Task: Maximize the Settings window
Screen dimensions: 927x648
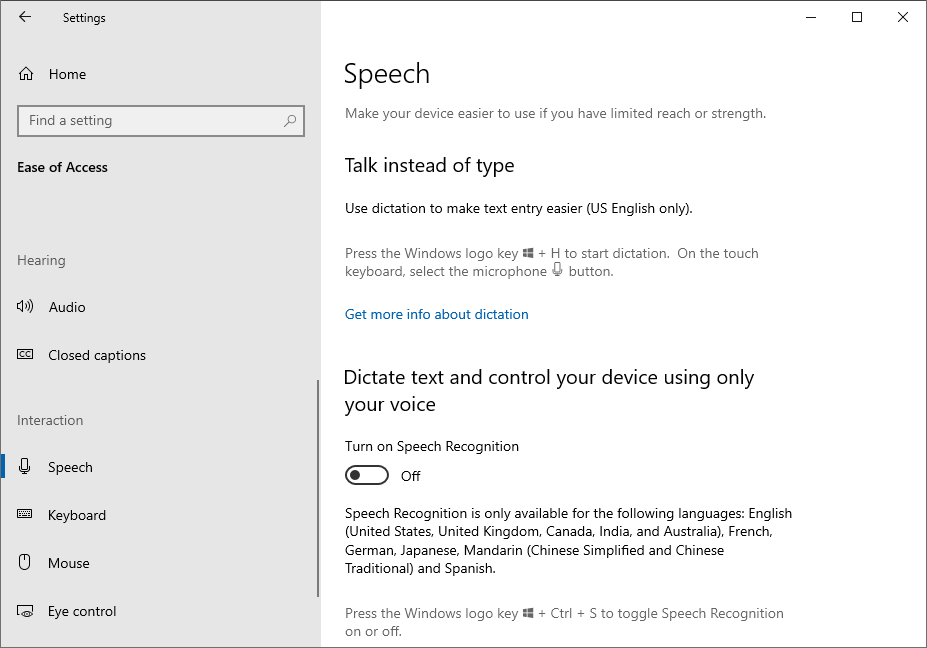Action: pyautogui.click(x=857, y=17)
